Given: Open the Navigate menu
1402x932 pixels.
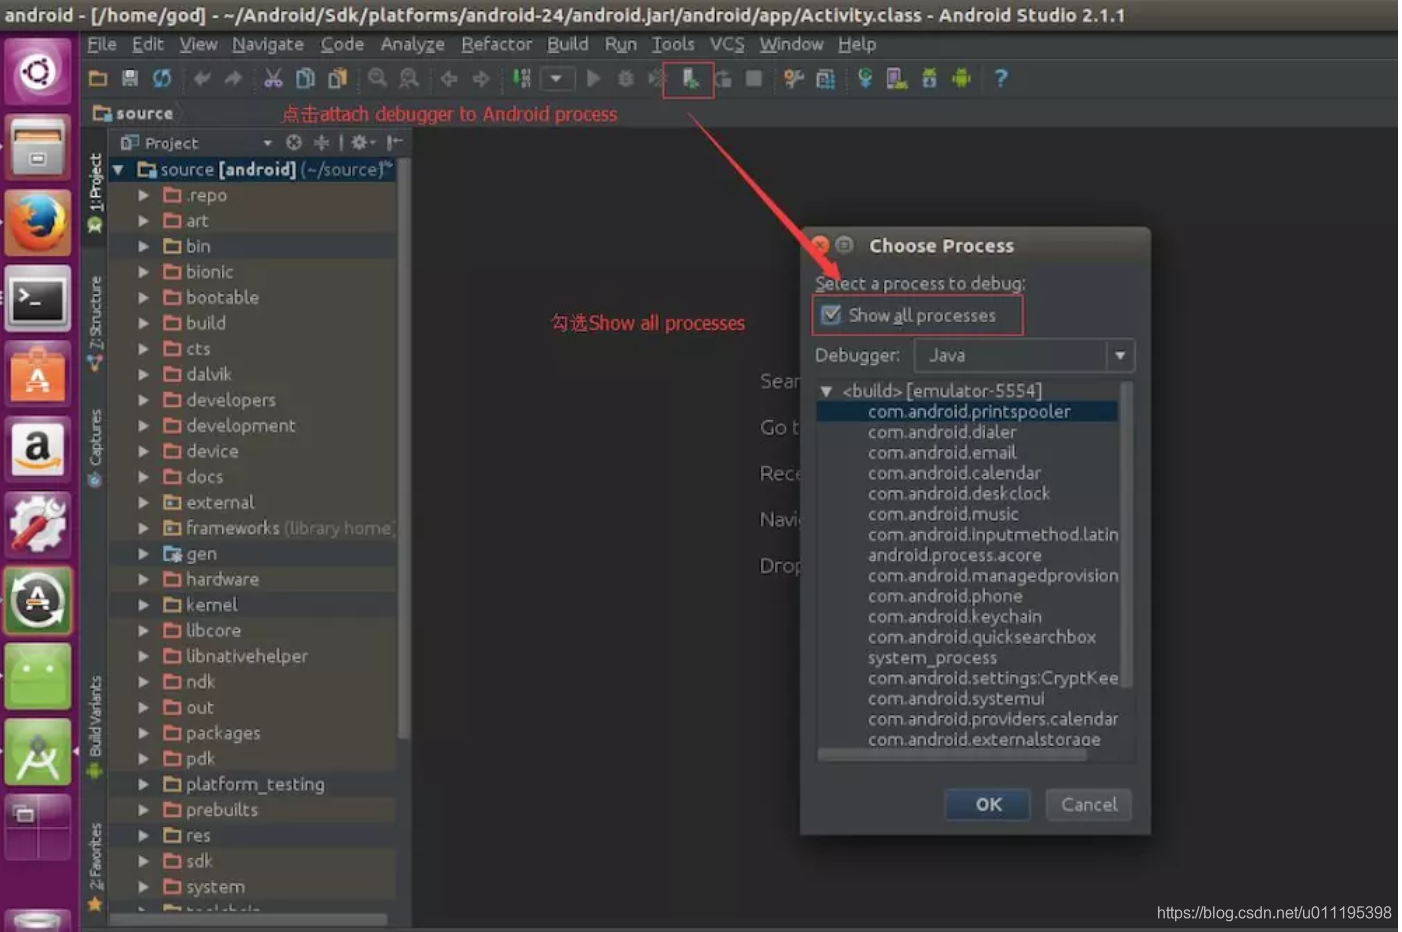Looking at the screenshot, I should tap(268, 44).
